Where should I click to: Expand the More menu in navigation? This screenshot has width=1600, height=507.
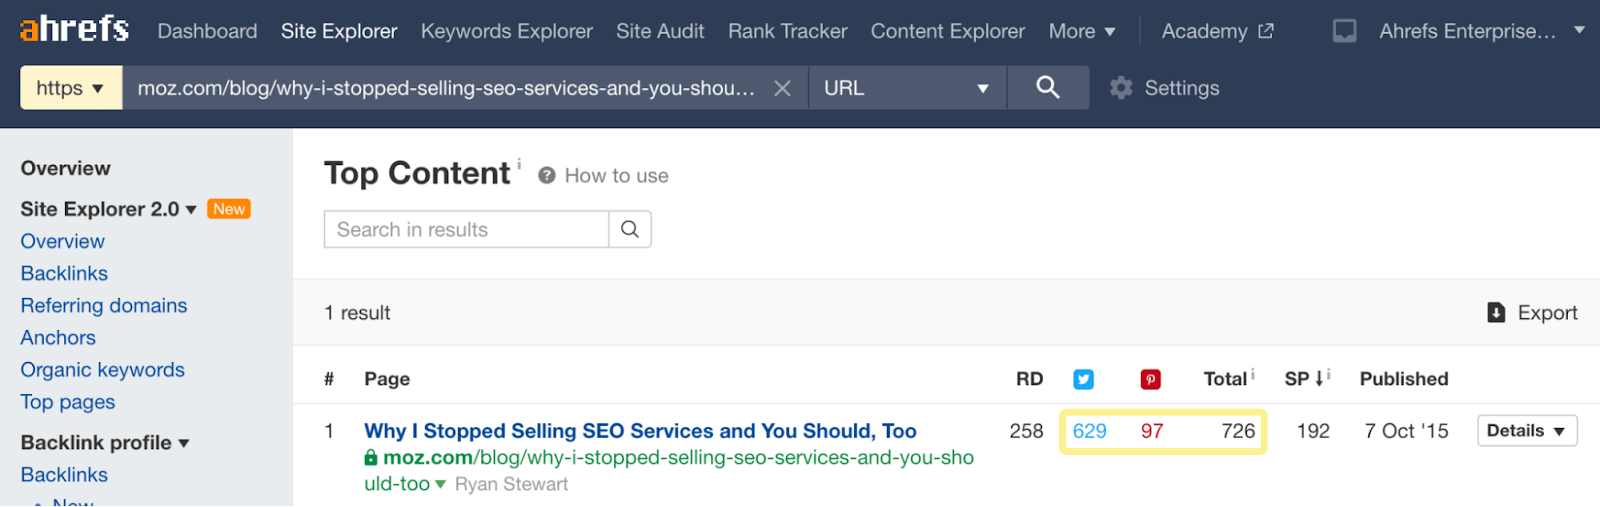click(1081, 31)
